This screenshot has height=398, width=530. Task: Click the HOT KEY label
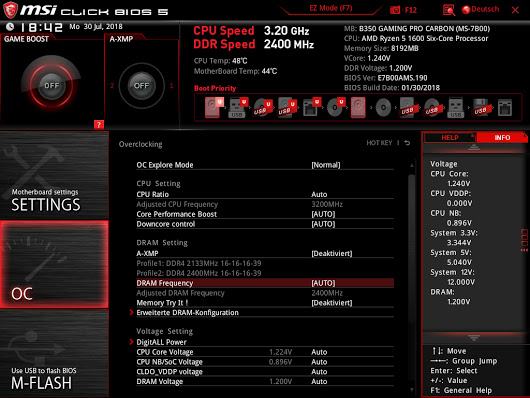[x=379, y=143]
